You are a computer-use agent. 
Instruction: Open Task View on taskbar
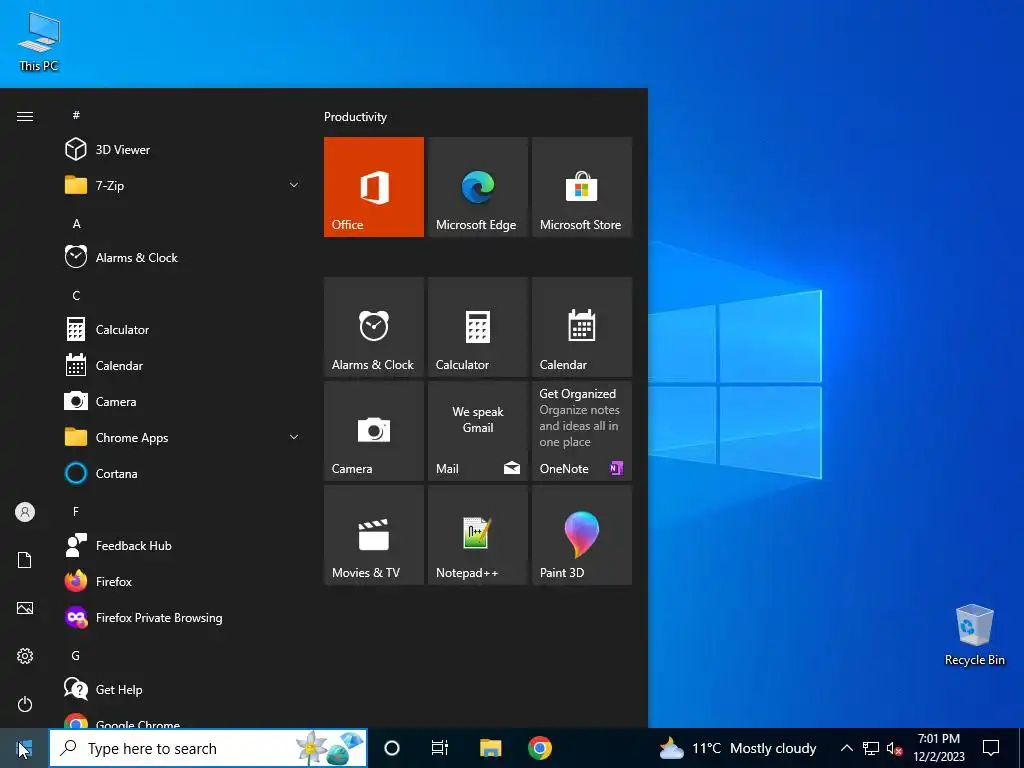440,748
